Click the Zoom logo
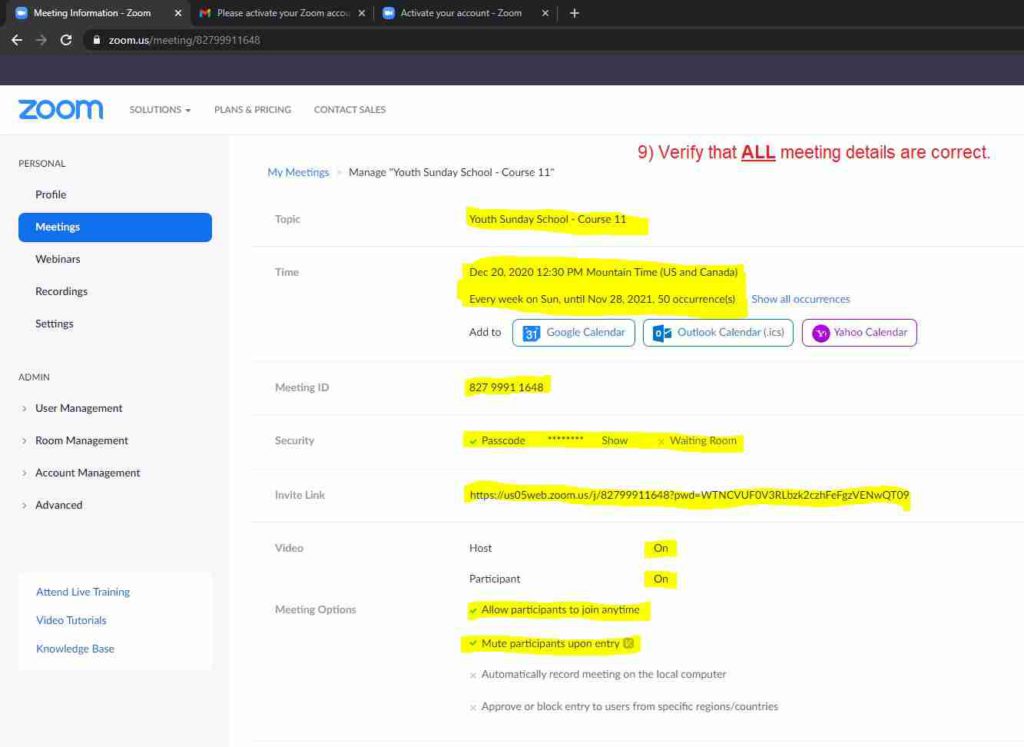 click(61, 109)
